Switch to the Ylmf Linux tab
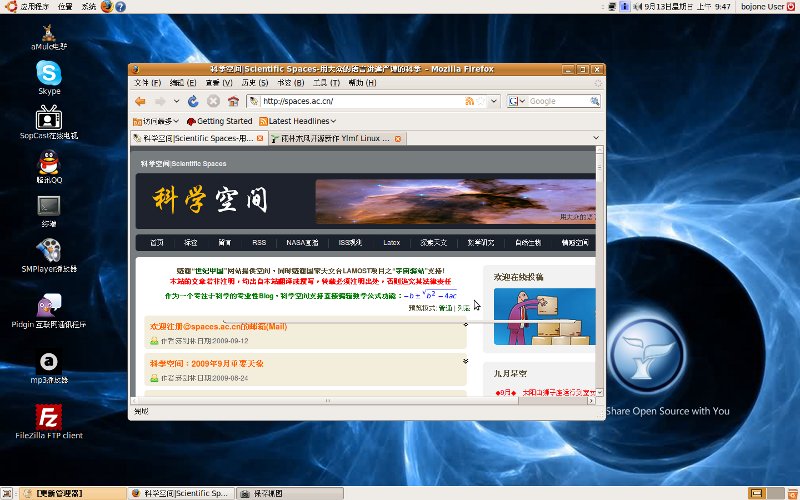 click(330, 138)
